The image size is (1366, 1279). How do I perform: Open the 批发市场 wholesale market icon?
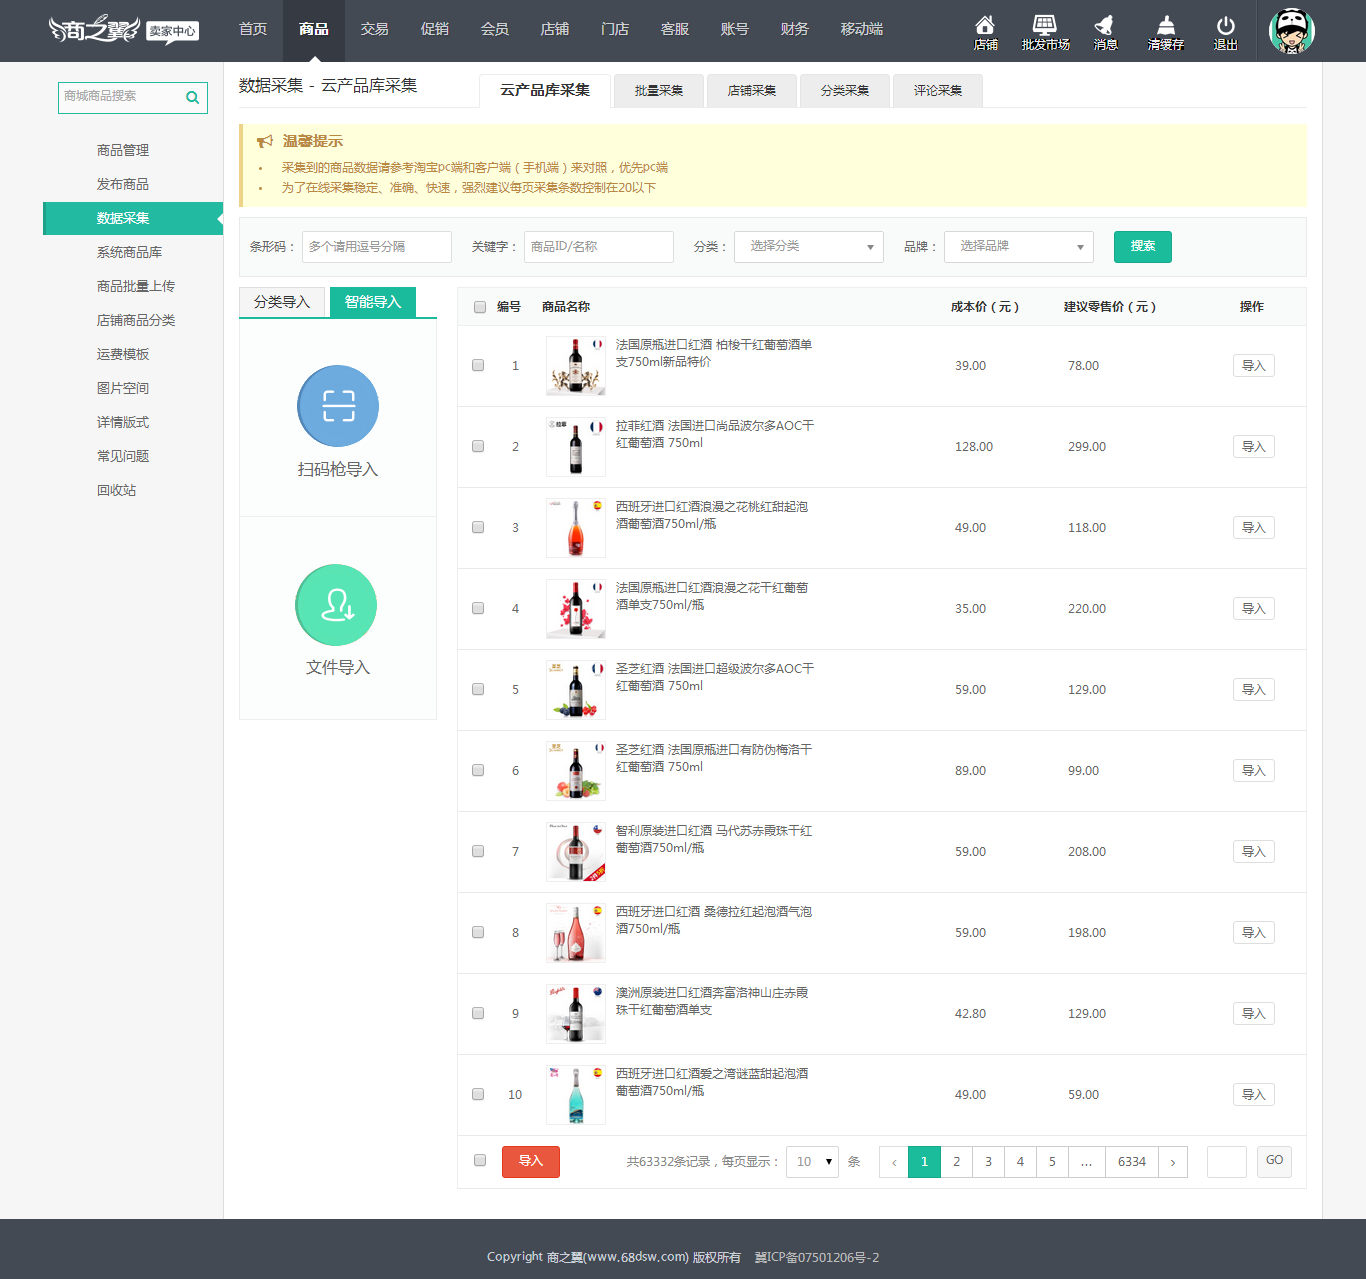(1045, 32)
